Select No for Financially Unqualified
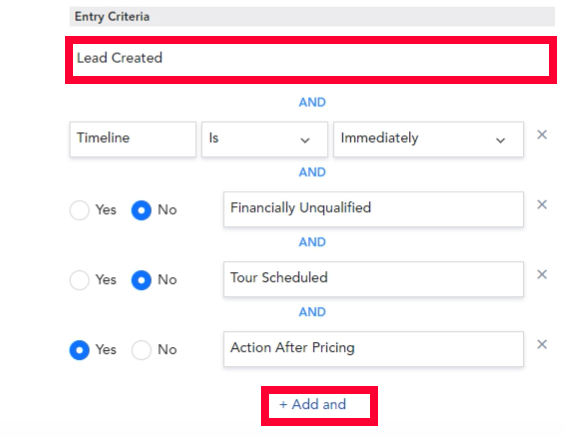Viewport: 565px width, 437px height. point(141,210)
